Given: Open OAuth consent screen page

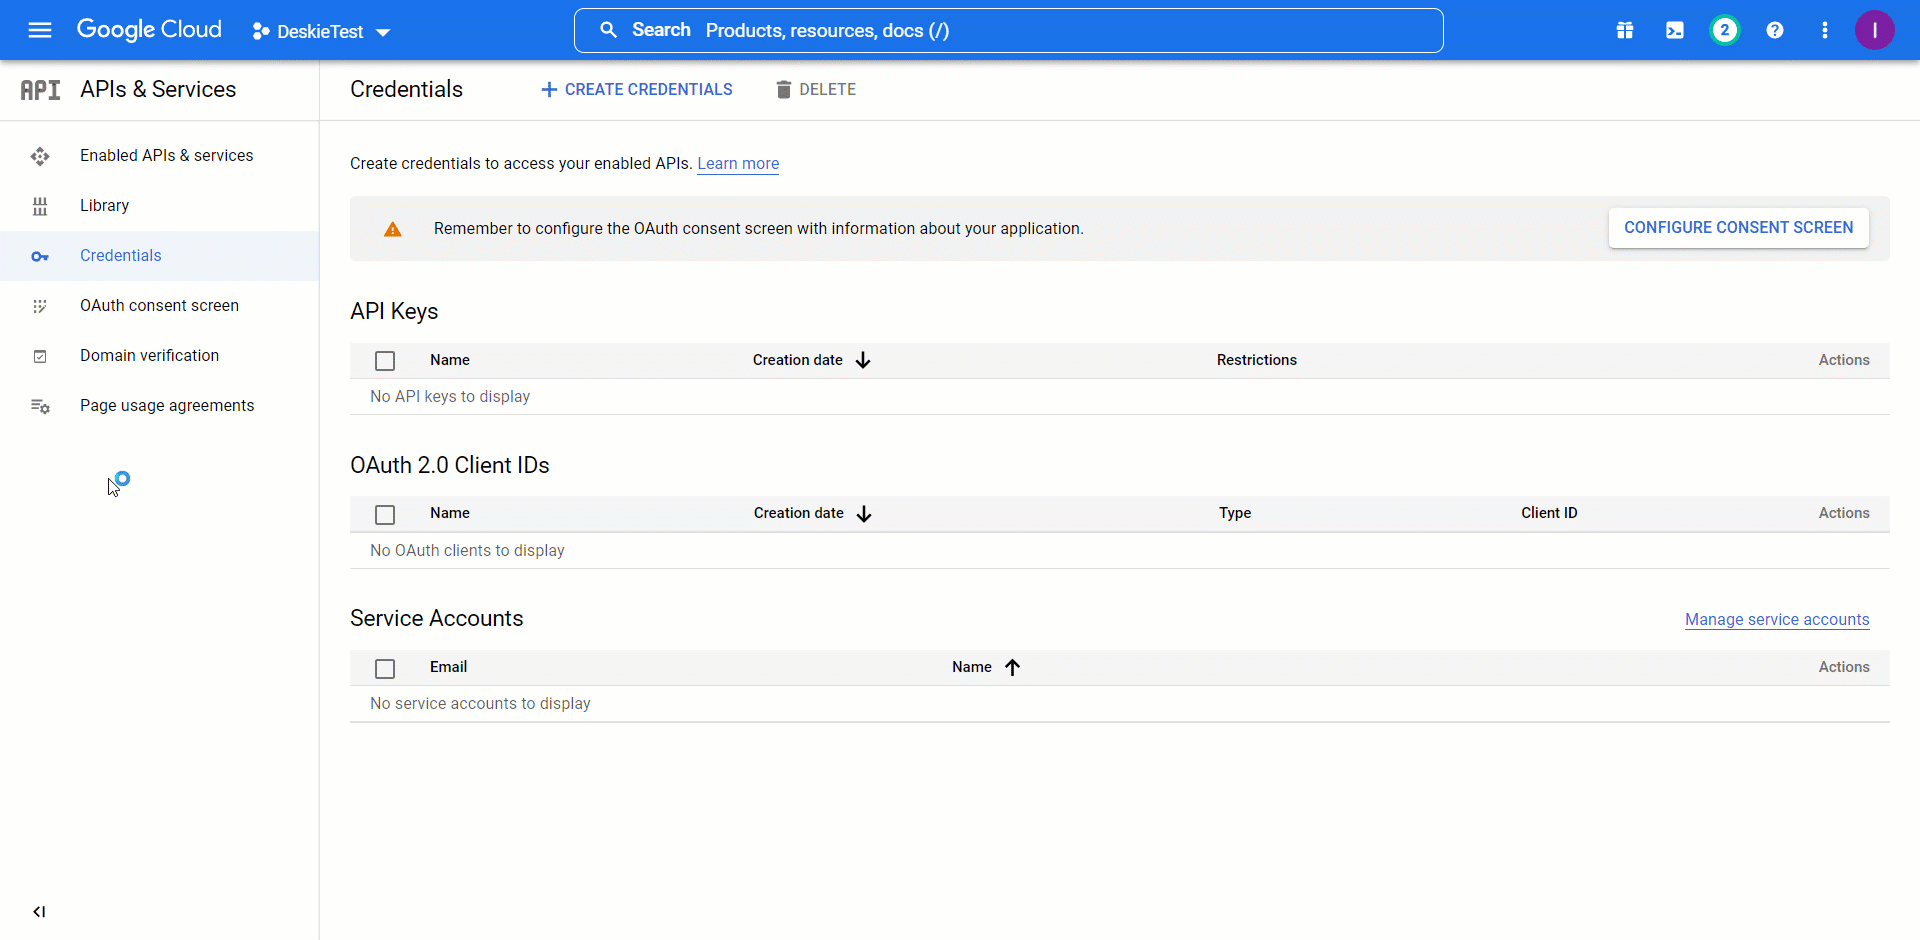Looking at the screenshot, I should pyautogui.click(x=159, y=305).
